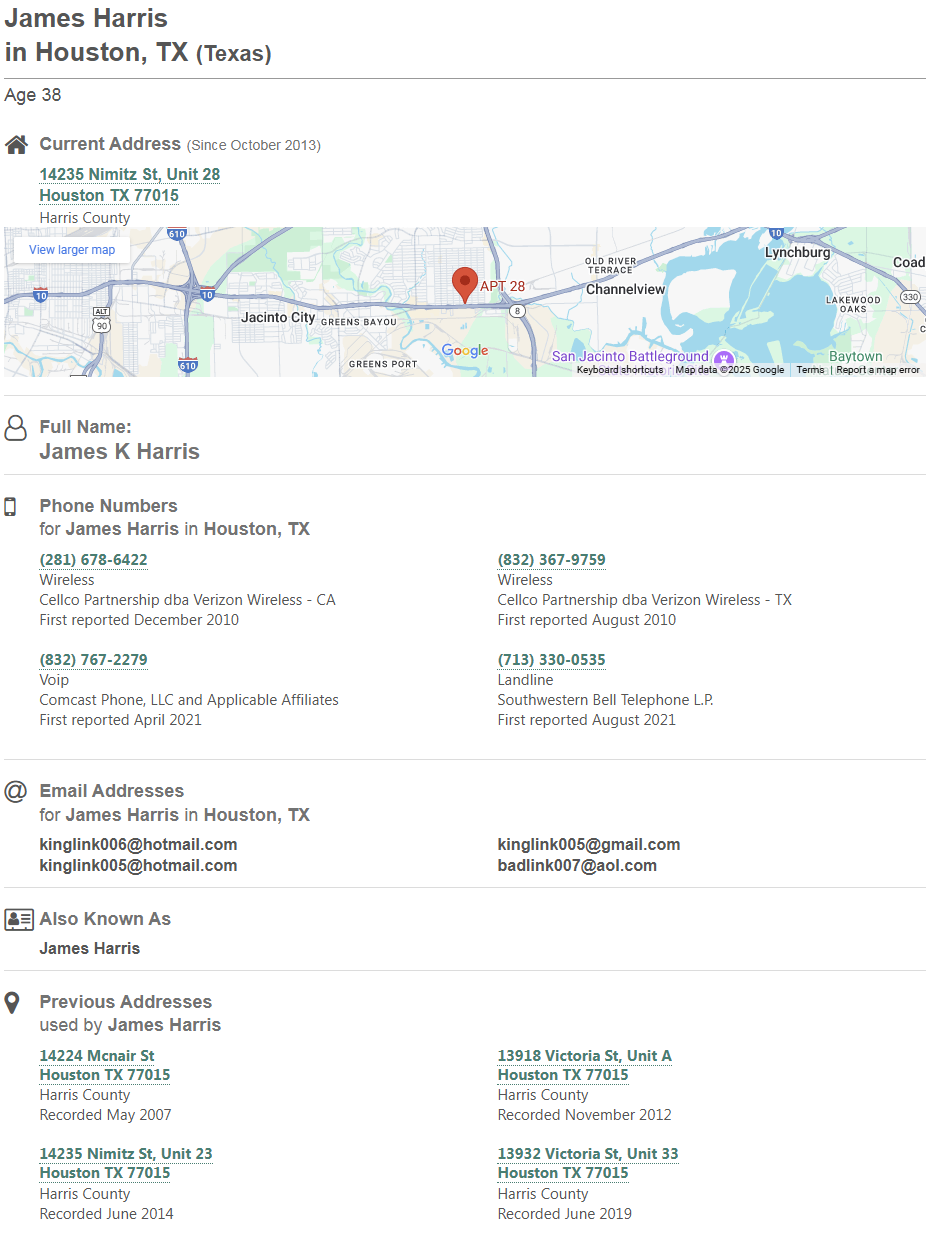Click the person icon next to Full Name

tap(16, 429)
